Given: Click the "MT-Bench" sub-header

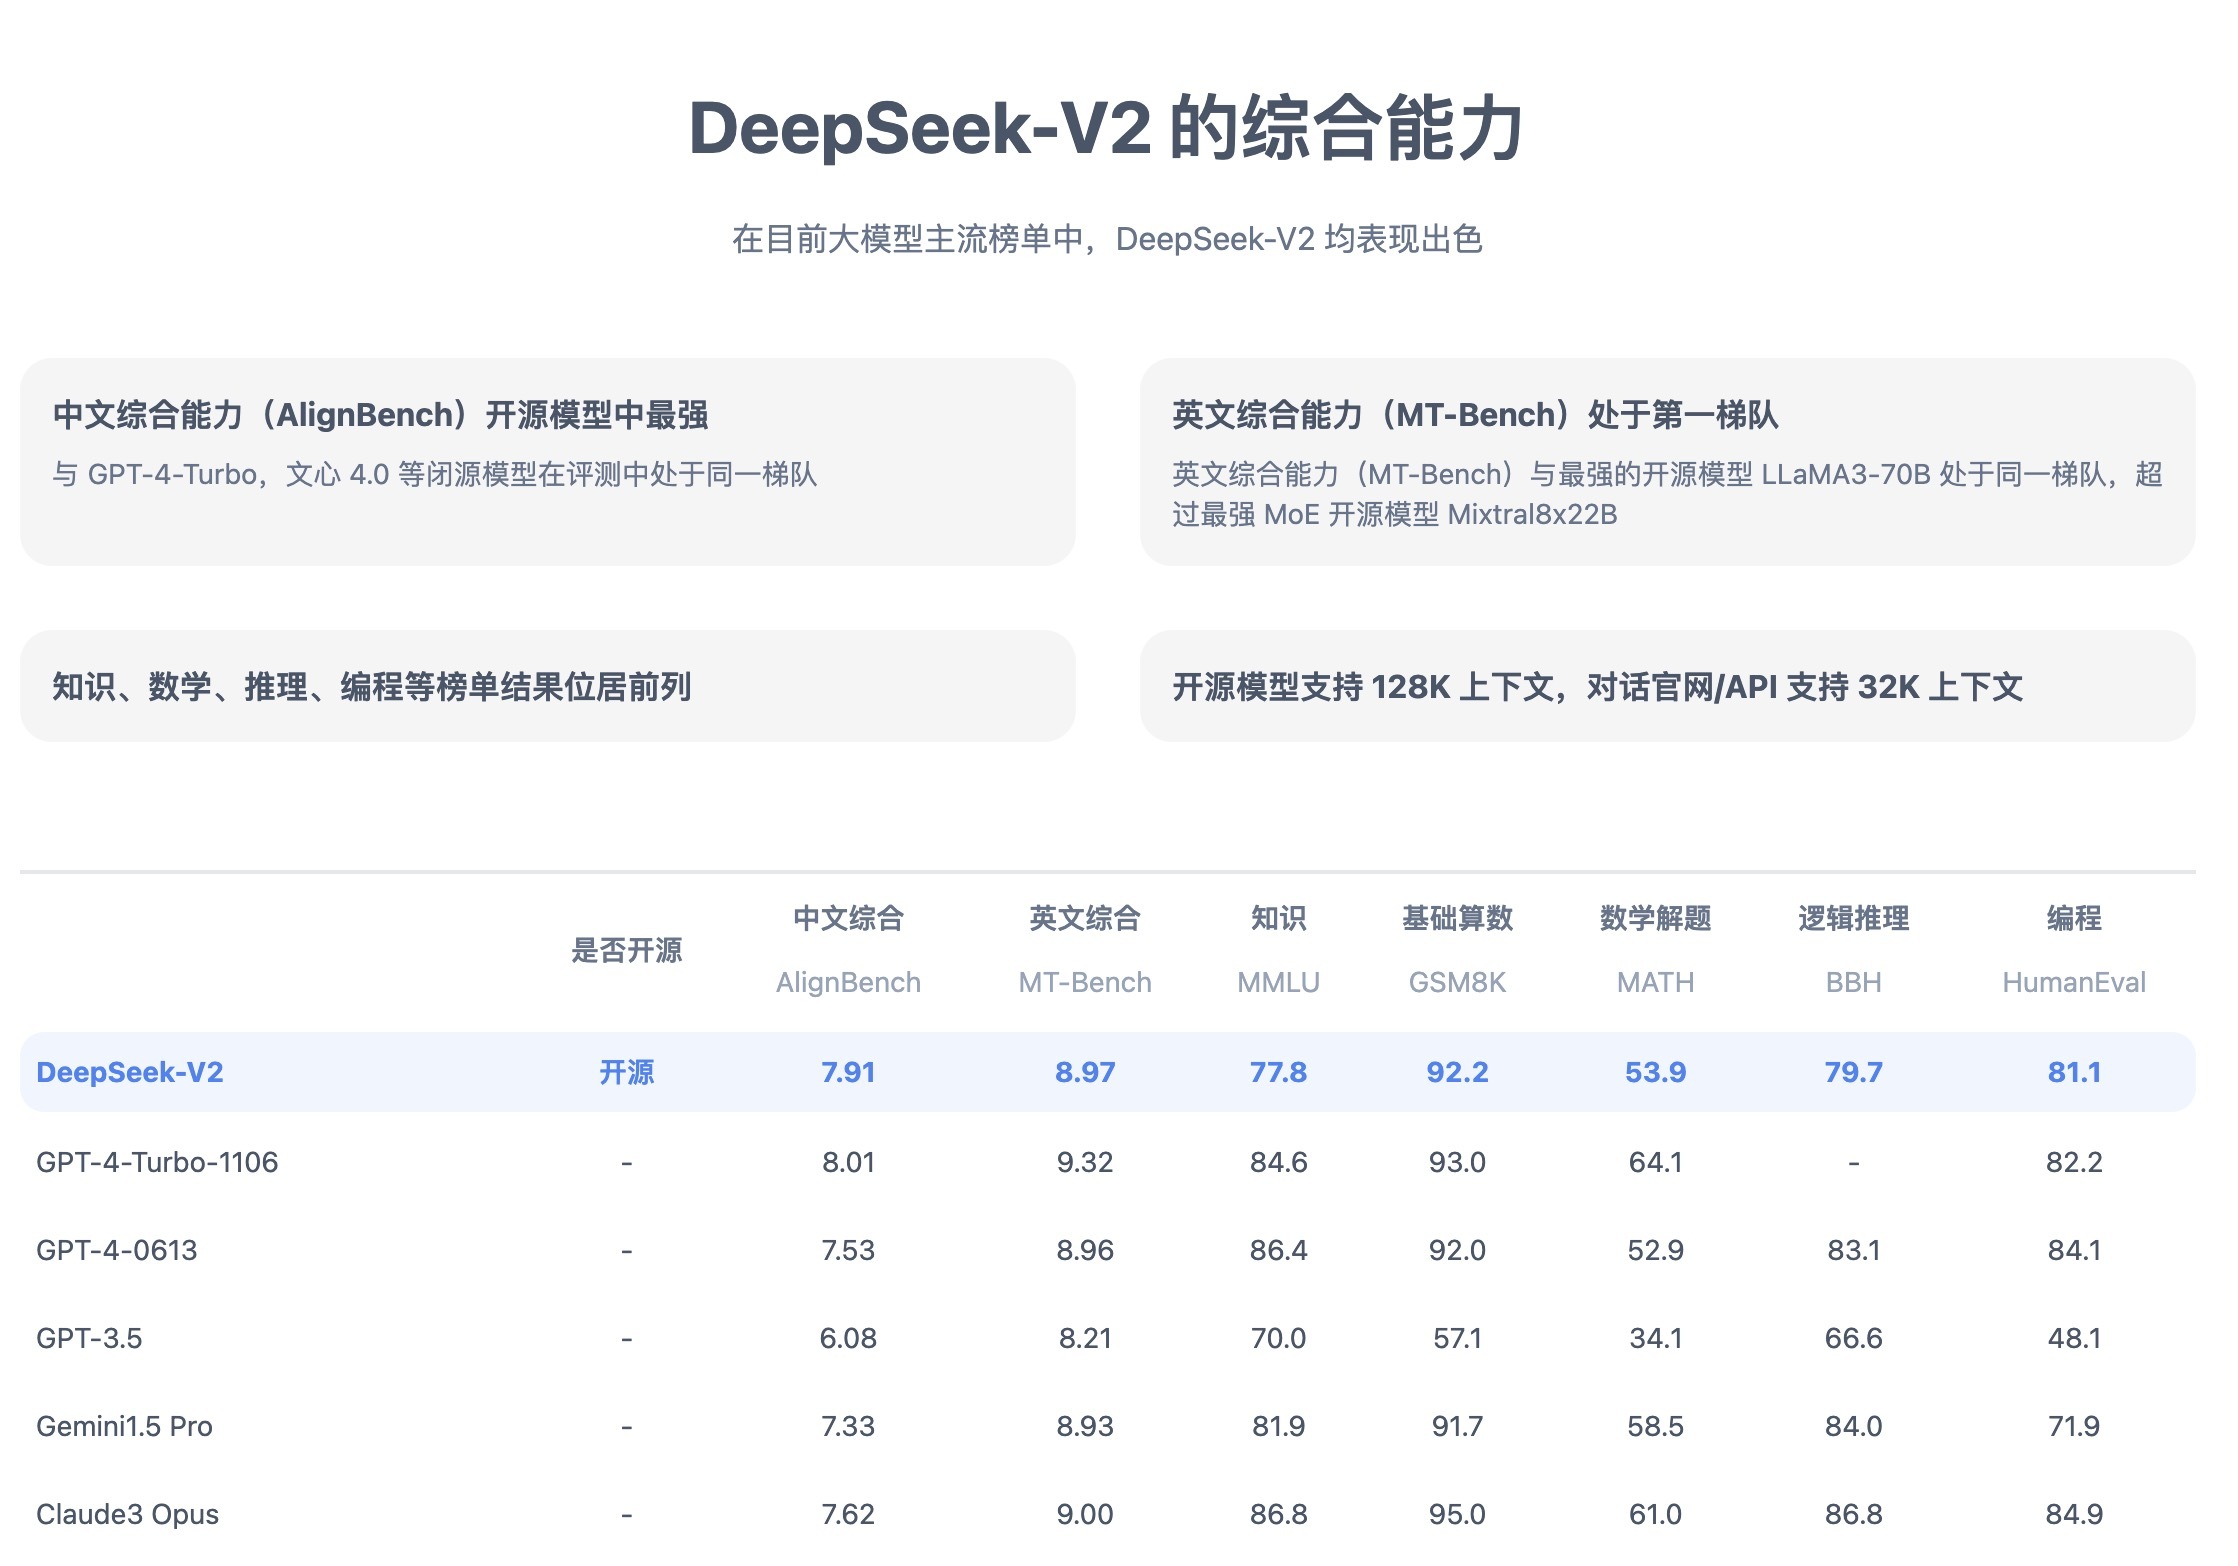Looking at the screenshot, I should point(1085,982).
